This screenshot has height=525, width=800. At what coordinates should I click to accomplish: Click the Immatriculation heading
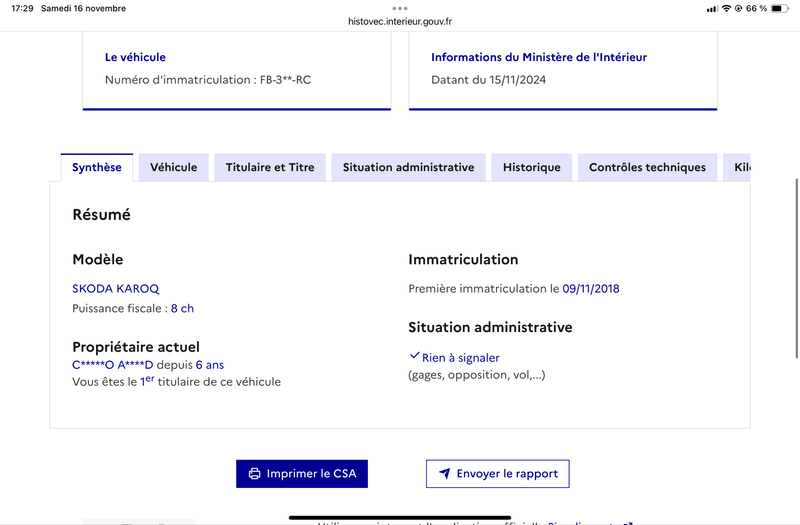(463, 259)
